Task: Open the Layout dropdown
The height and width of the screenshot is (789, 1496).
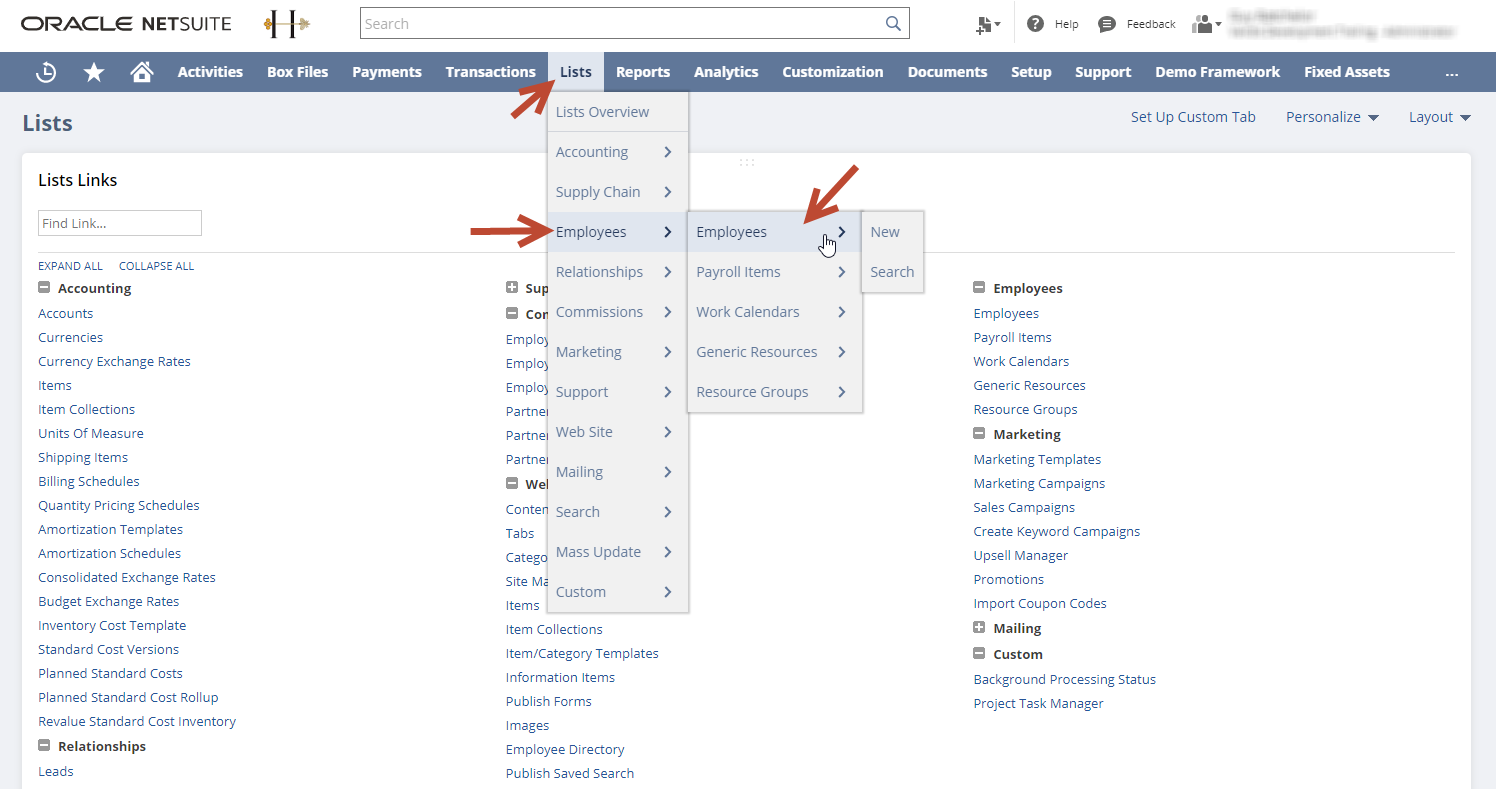Action: 1438,117
